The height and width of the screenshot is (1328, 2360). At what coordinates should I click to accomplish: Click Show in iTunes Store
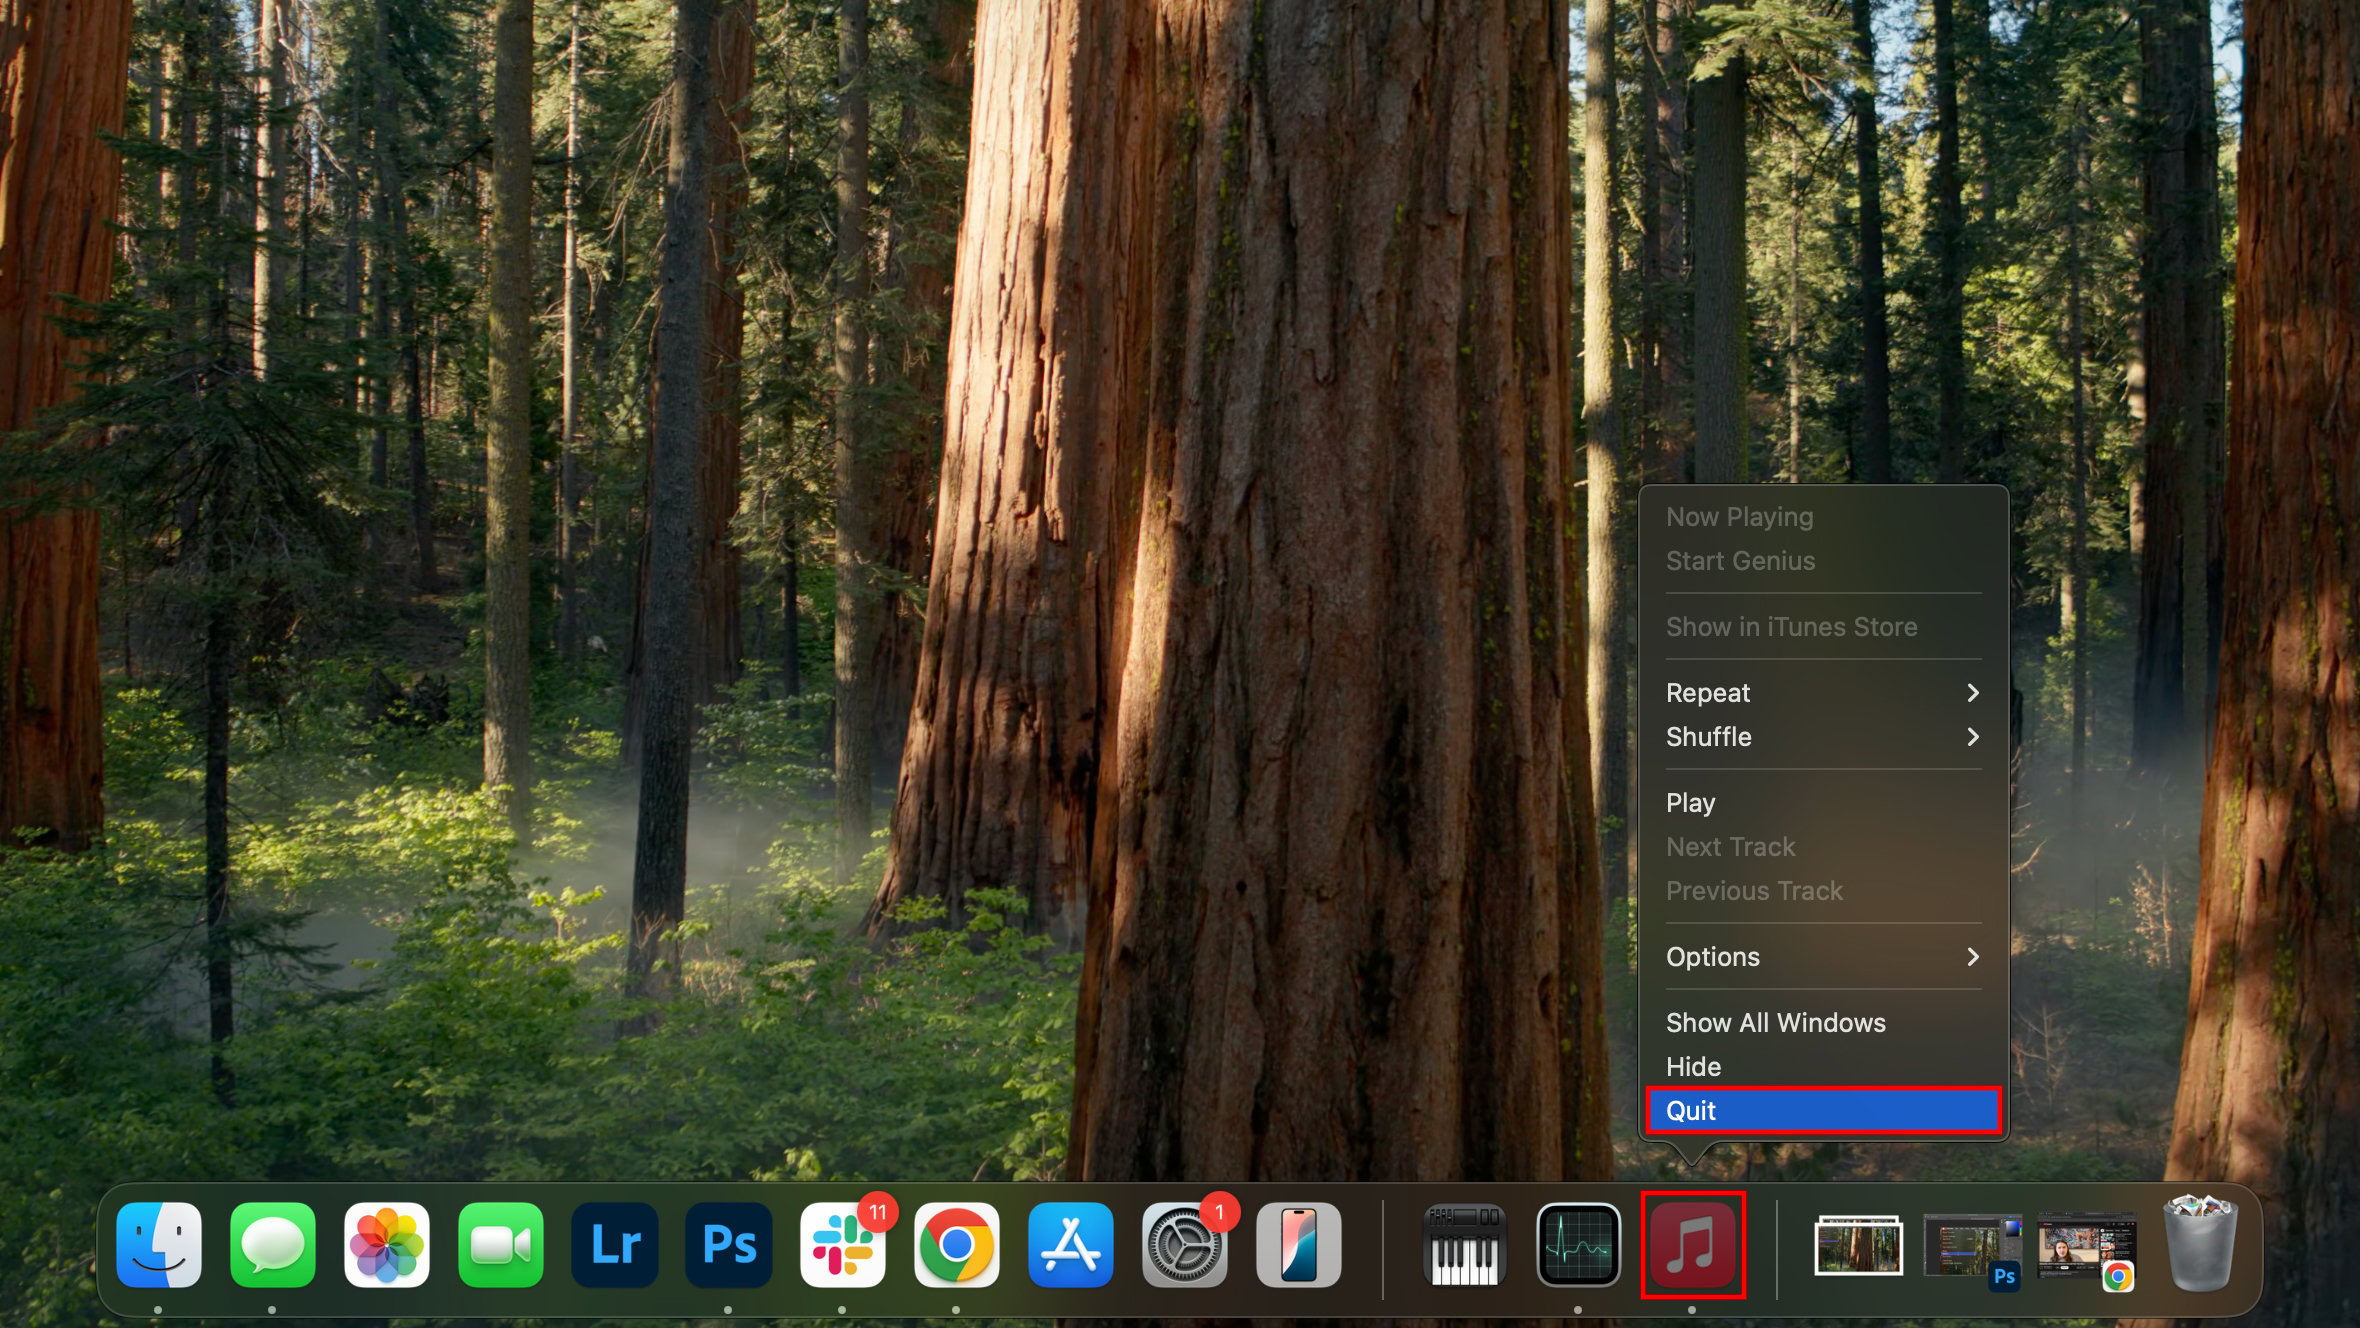1823,627
